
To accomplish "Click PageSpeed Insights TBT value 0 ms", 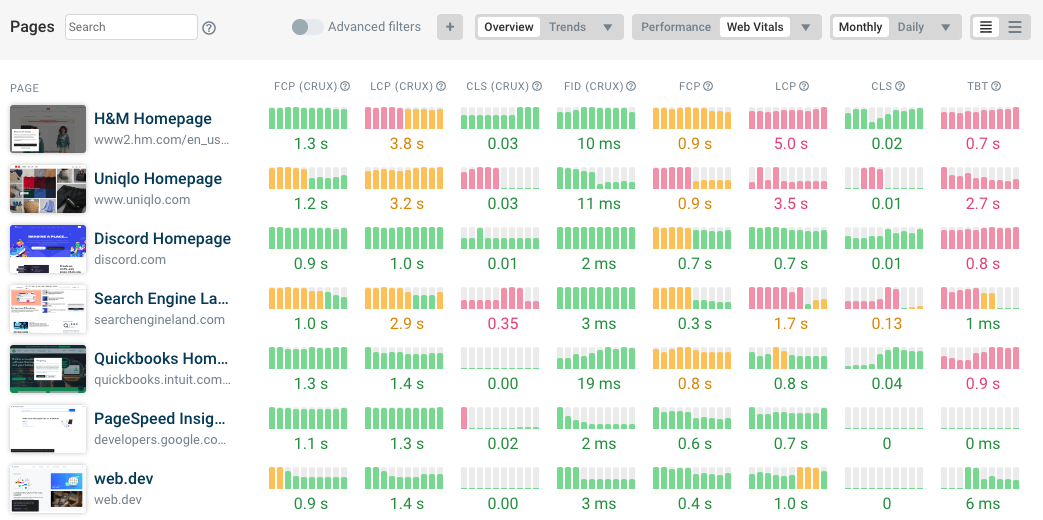I will [x=982, y=444].
